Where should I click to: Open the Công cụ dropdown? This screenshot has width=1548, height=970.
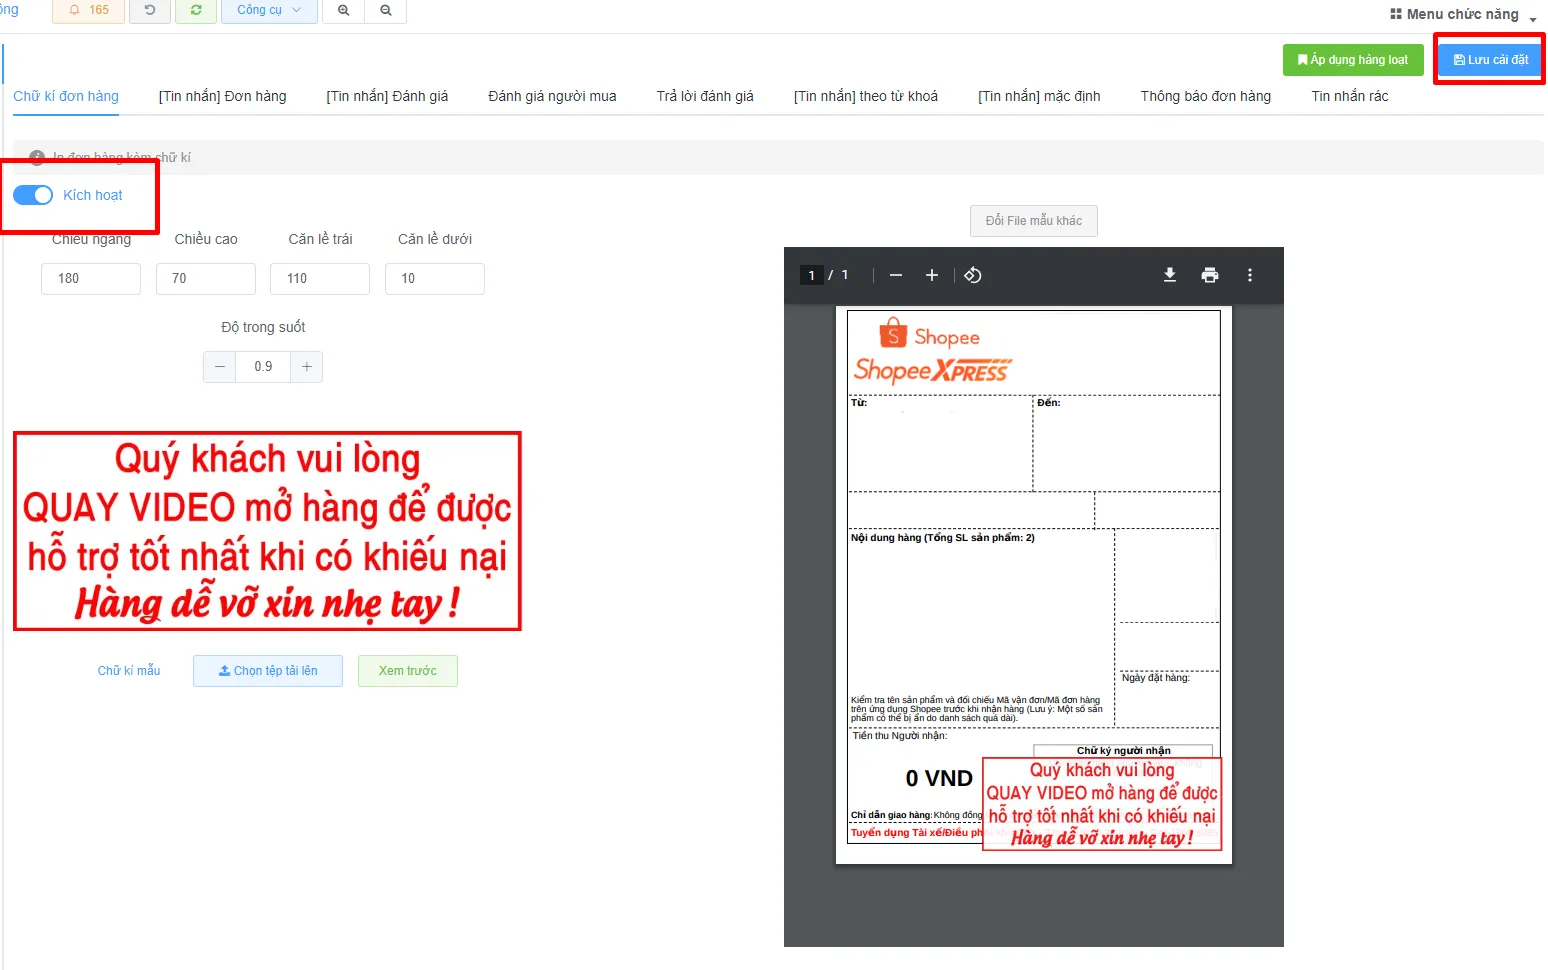pyautogui.click(x=269, y=10)
